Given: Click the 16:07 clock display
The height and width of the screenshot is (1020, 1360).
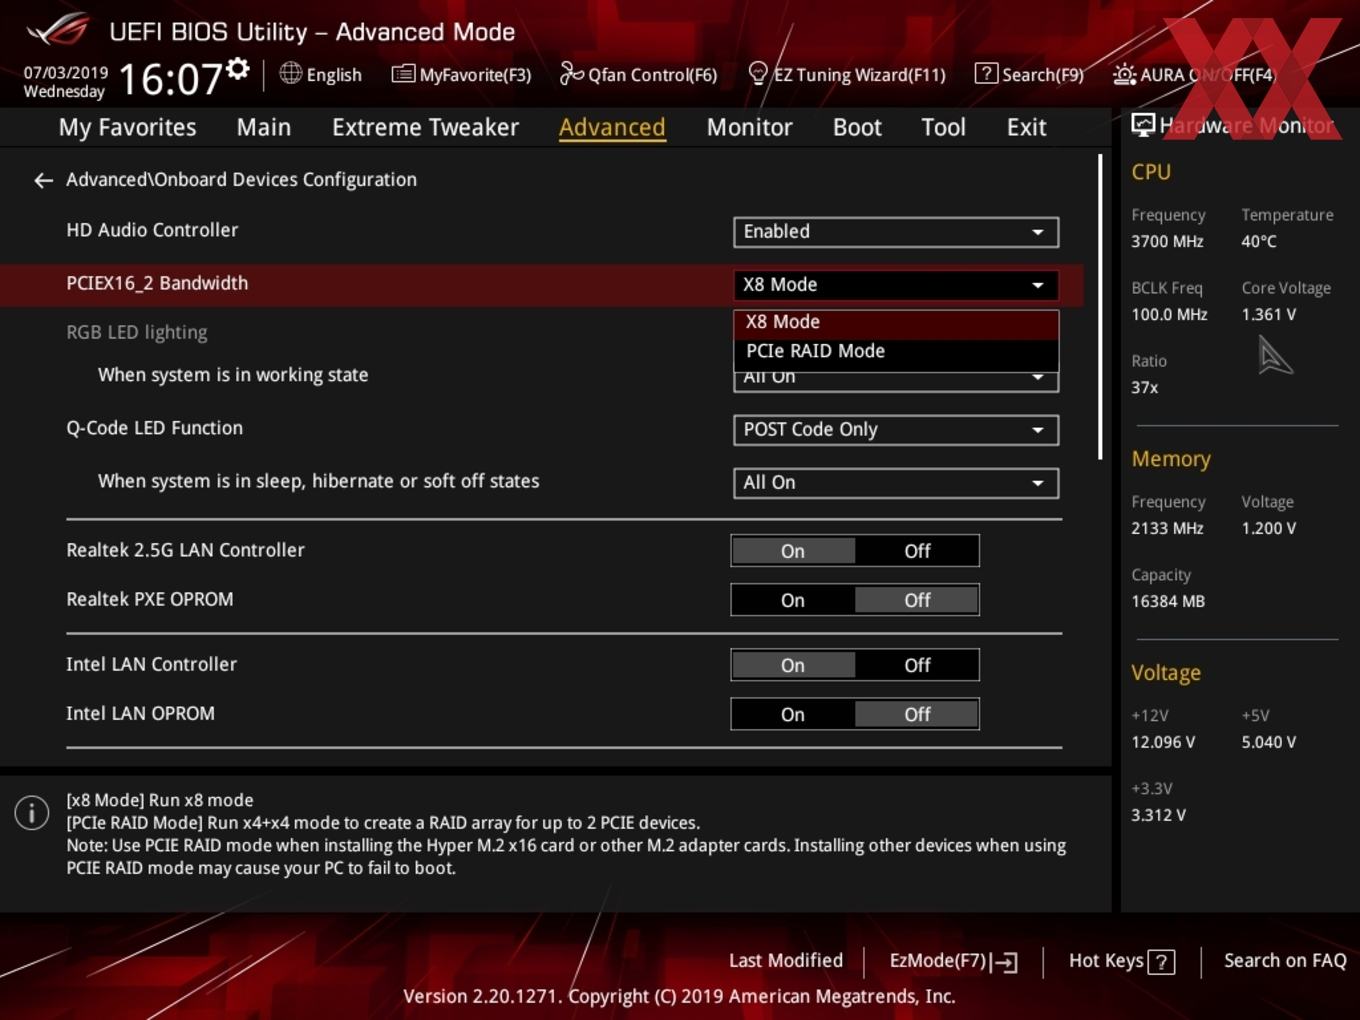Looking at the screenshot, I should (x=170, y=79).
